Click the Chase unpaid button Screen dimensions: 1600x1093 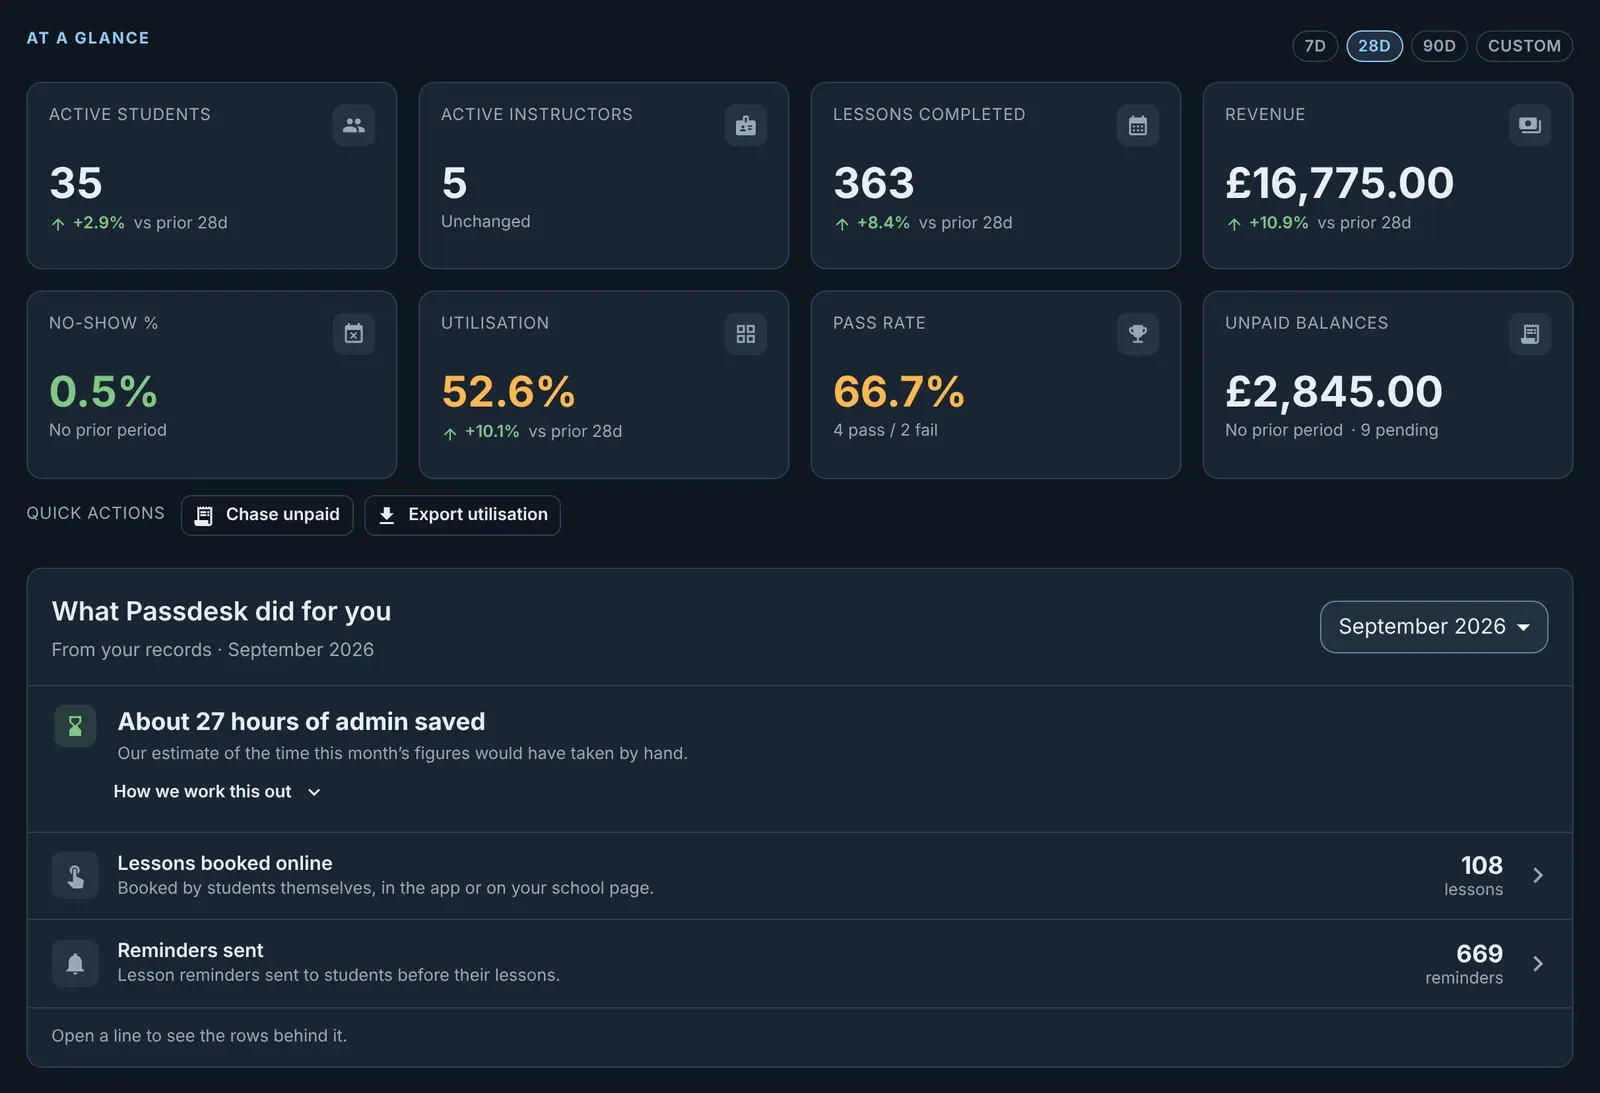(267, 515)
